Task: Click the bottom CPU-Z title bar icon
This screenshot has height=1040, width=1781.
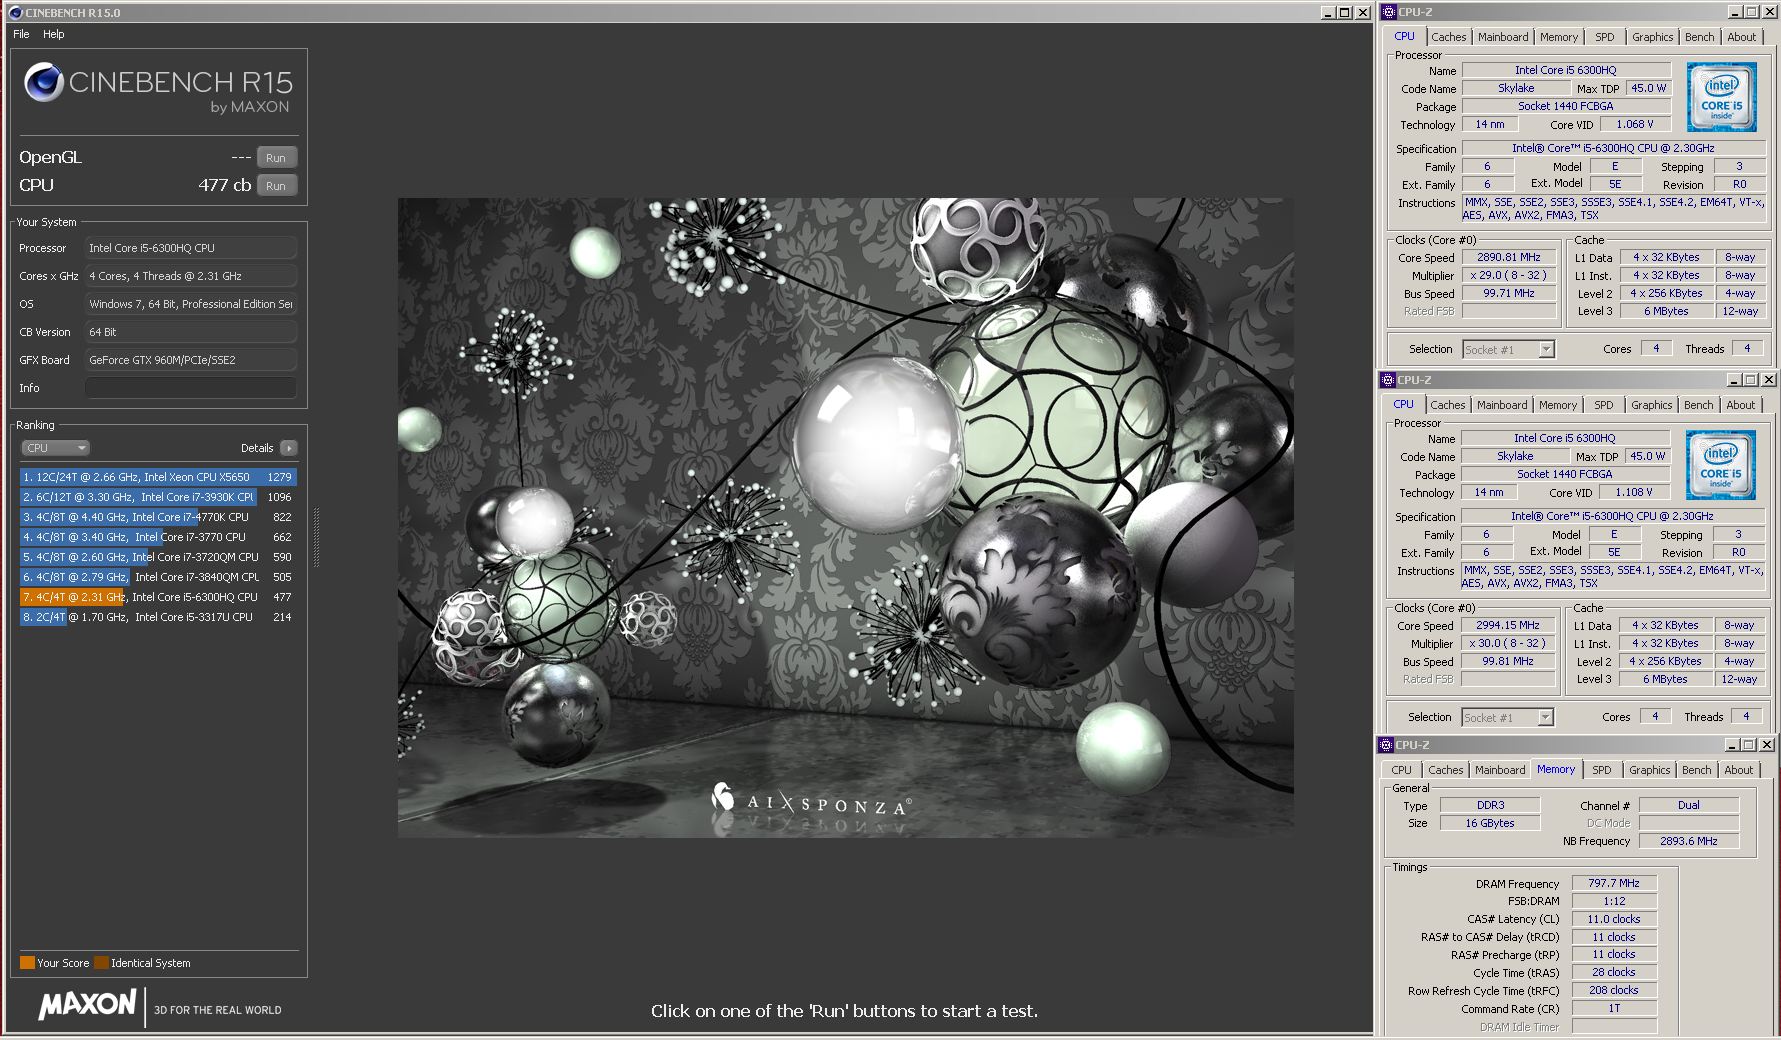Action: click(1386, 745)
